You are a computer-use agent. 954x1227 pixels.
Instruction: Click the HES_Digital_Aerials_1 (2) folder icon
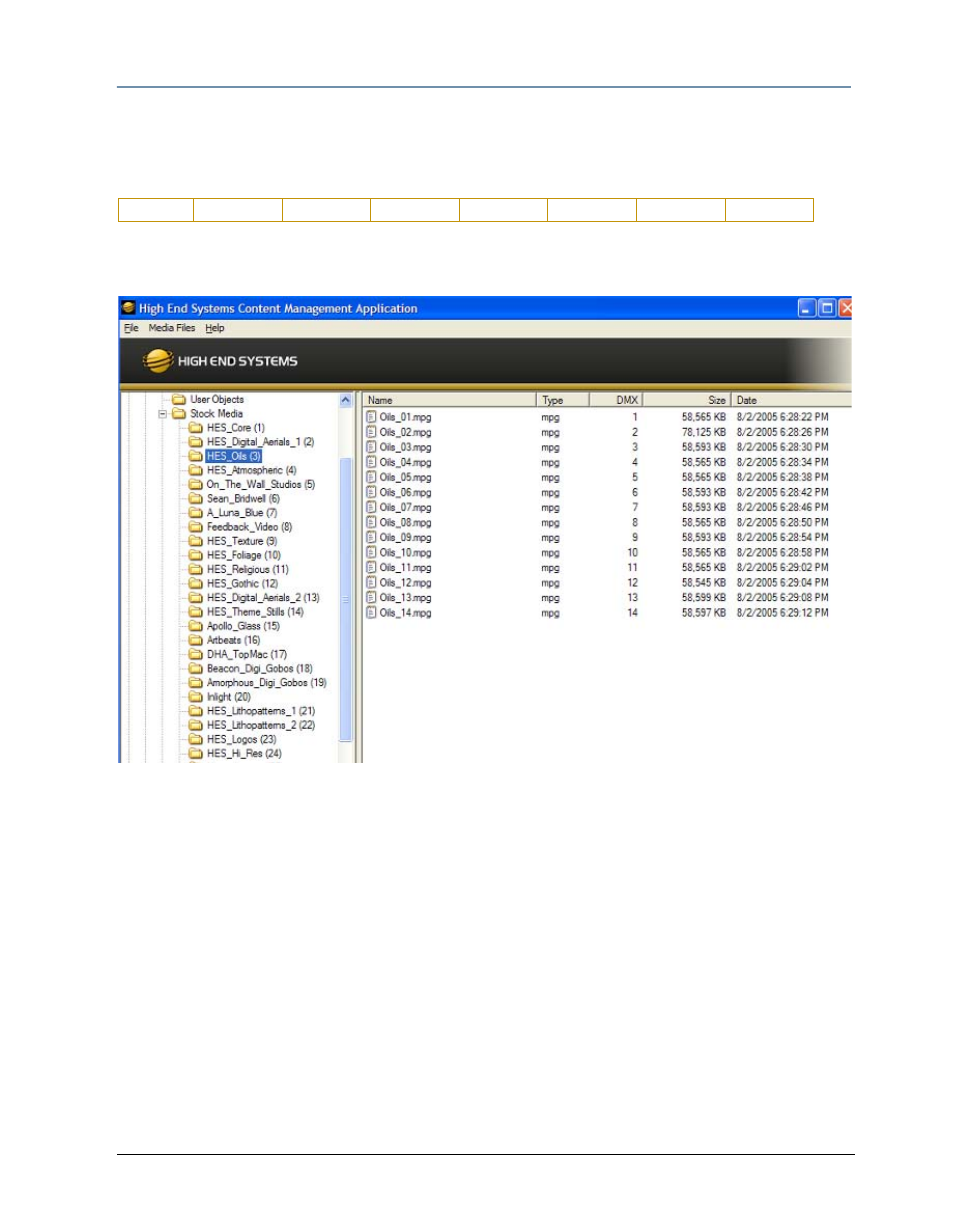196,441
